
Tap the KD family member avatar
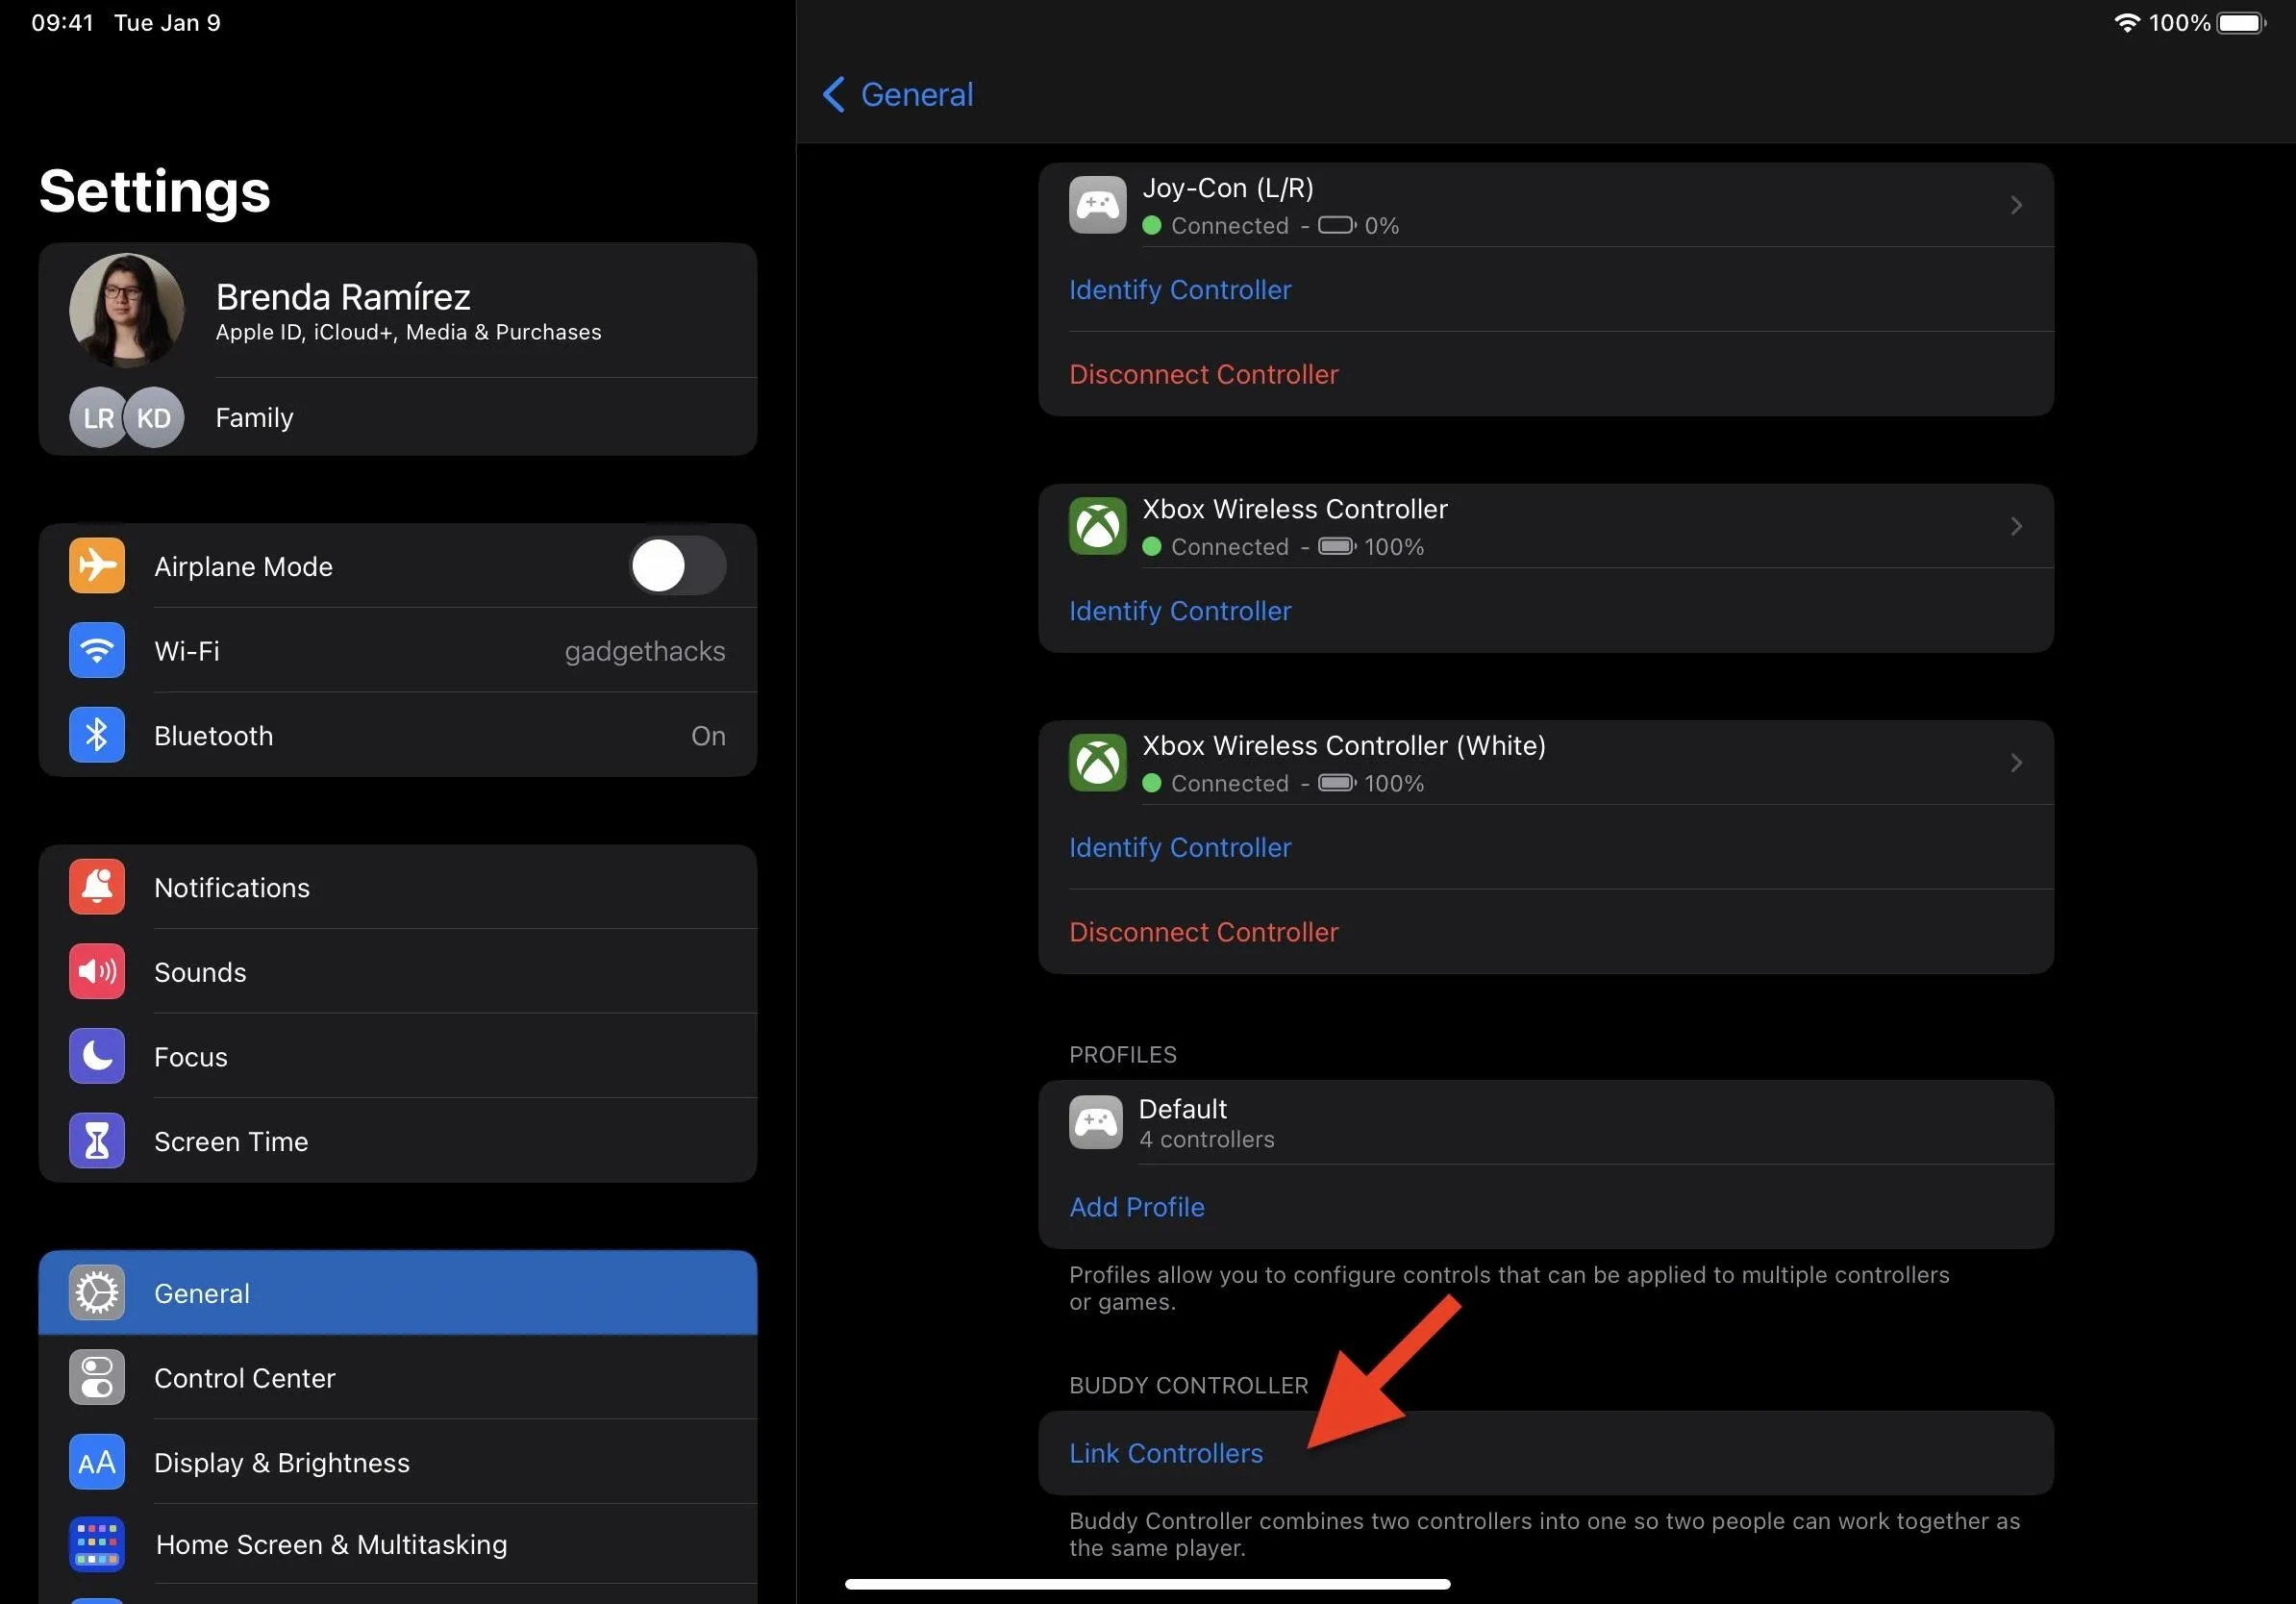[154, 417]
